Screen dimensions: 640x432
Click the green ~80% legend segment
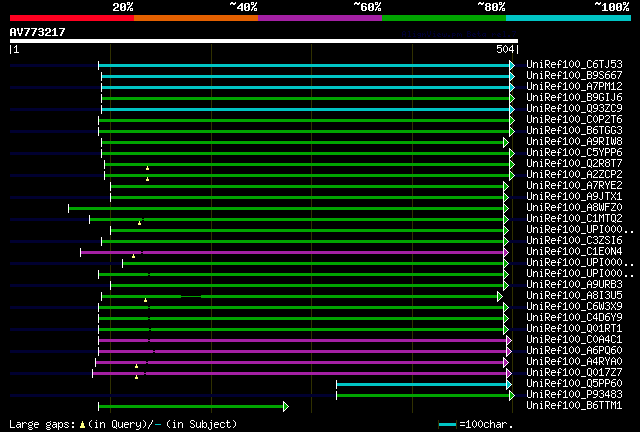pos(444,18)
